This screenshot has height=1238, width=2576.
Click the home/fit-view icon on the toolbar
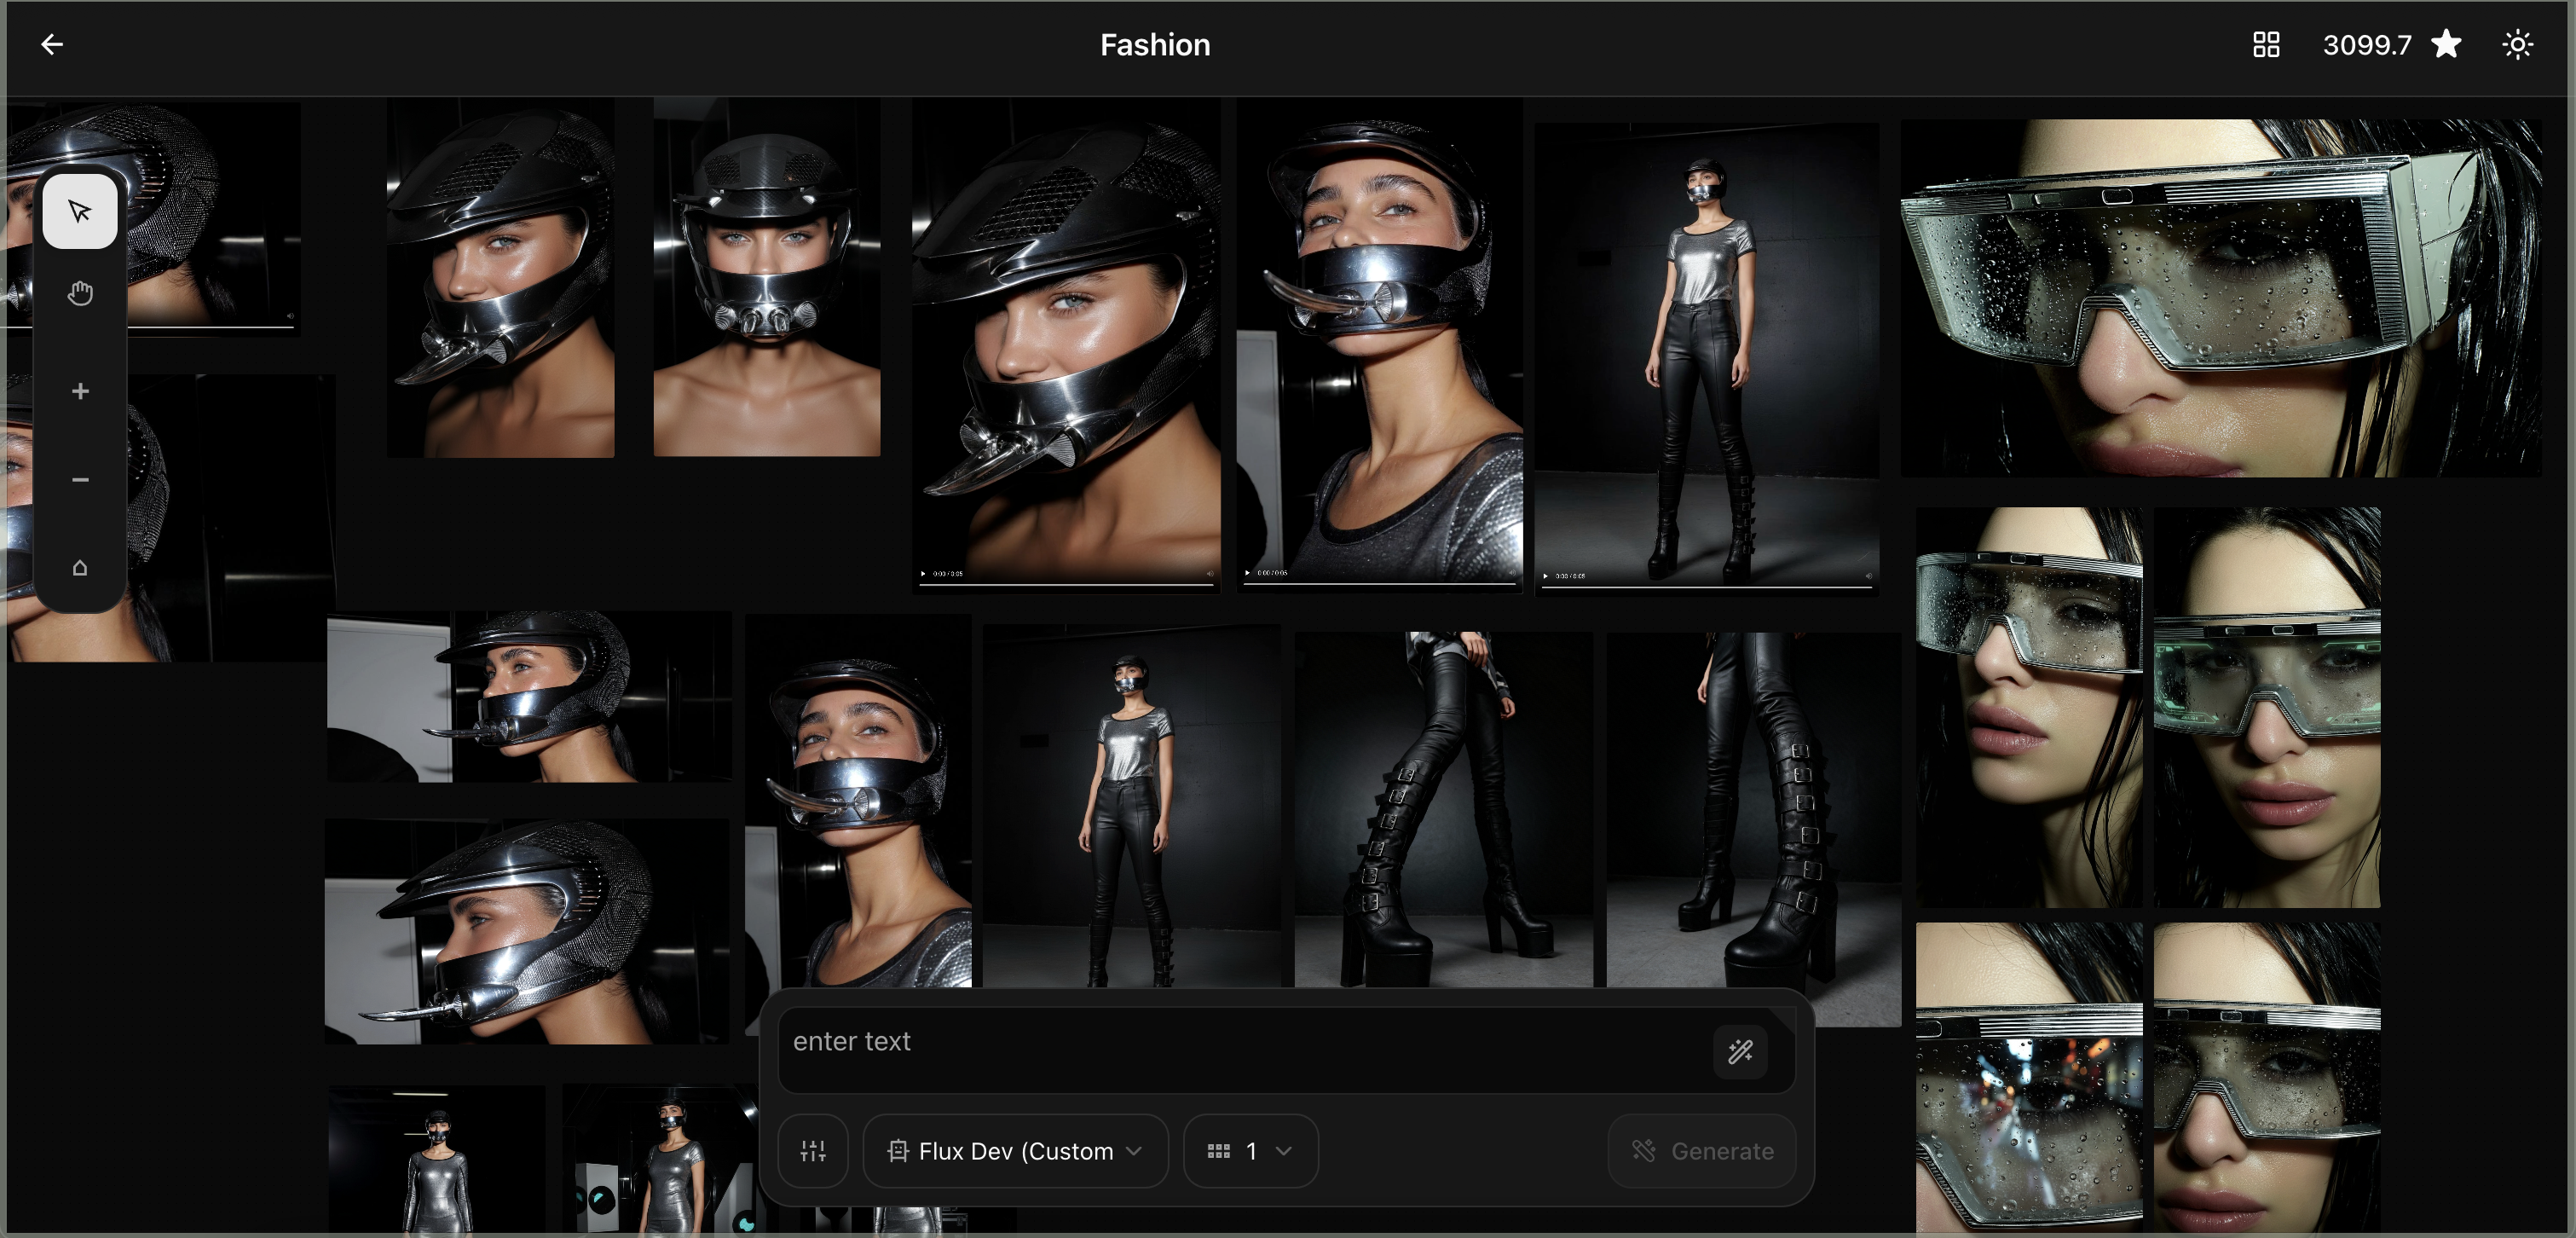pos(79,567)
